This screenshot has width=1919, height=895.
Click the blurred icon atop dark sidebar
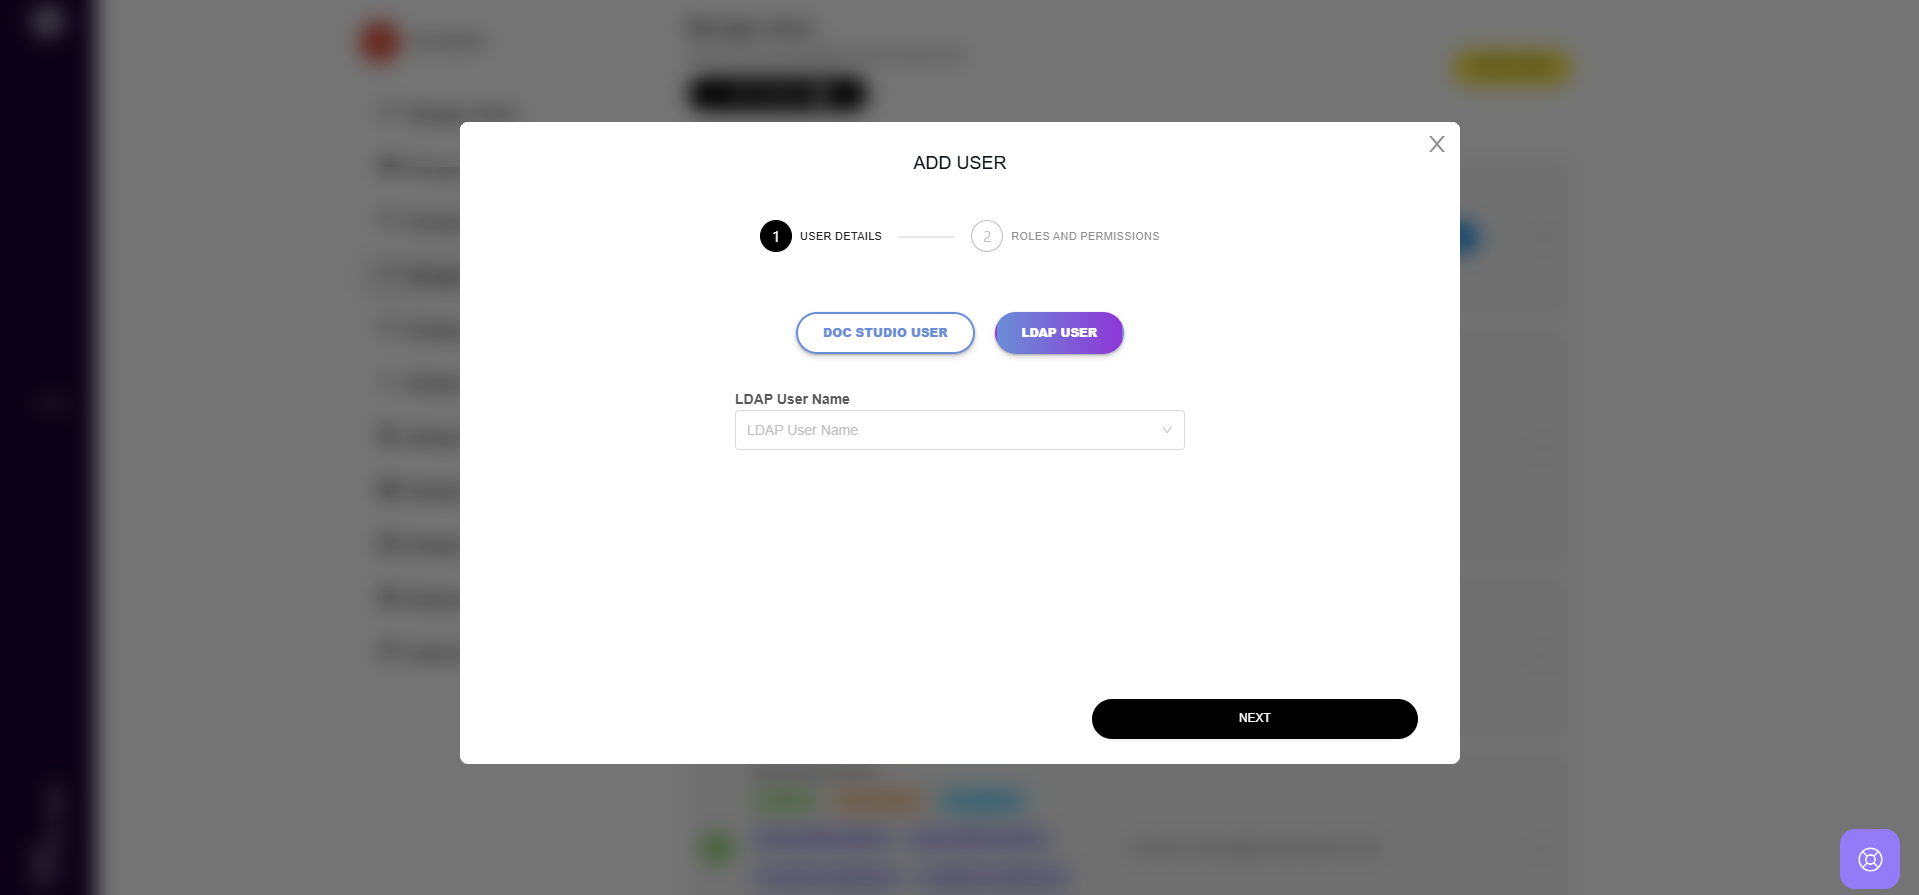46,20
